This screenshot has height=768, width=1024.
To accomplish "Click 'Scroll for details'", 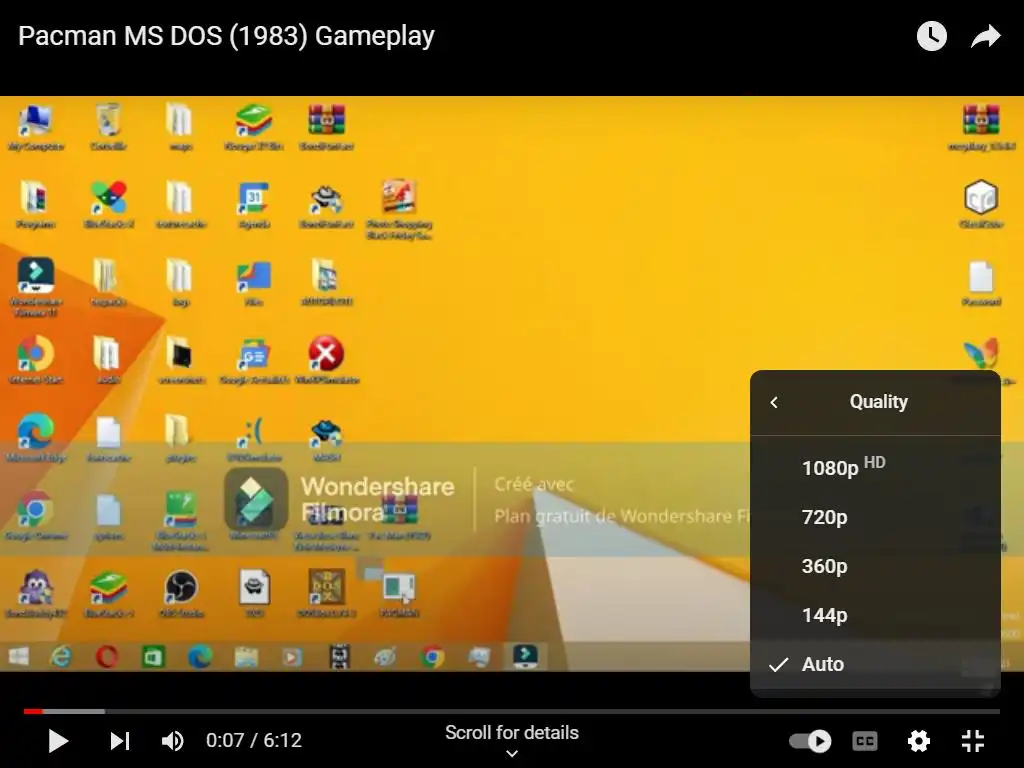I will tap(512, 733).
